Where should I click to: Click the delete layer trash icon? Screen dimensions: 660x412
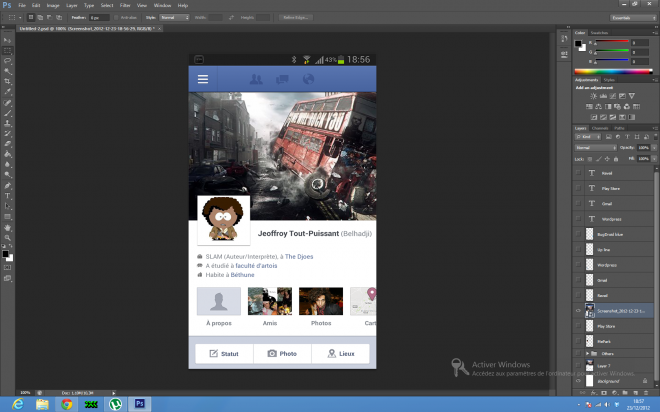pyautogui.click(x=646, y=393)
